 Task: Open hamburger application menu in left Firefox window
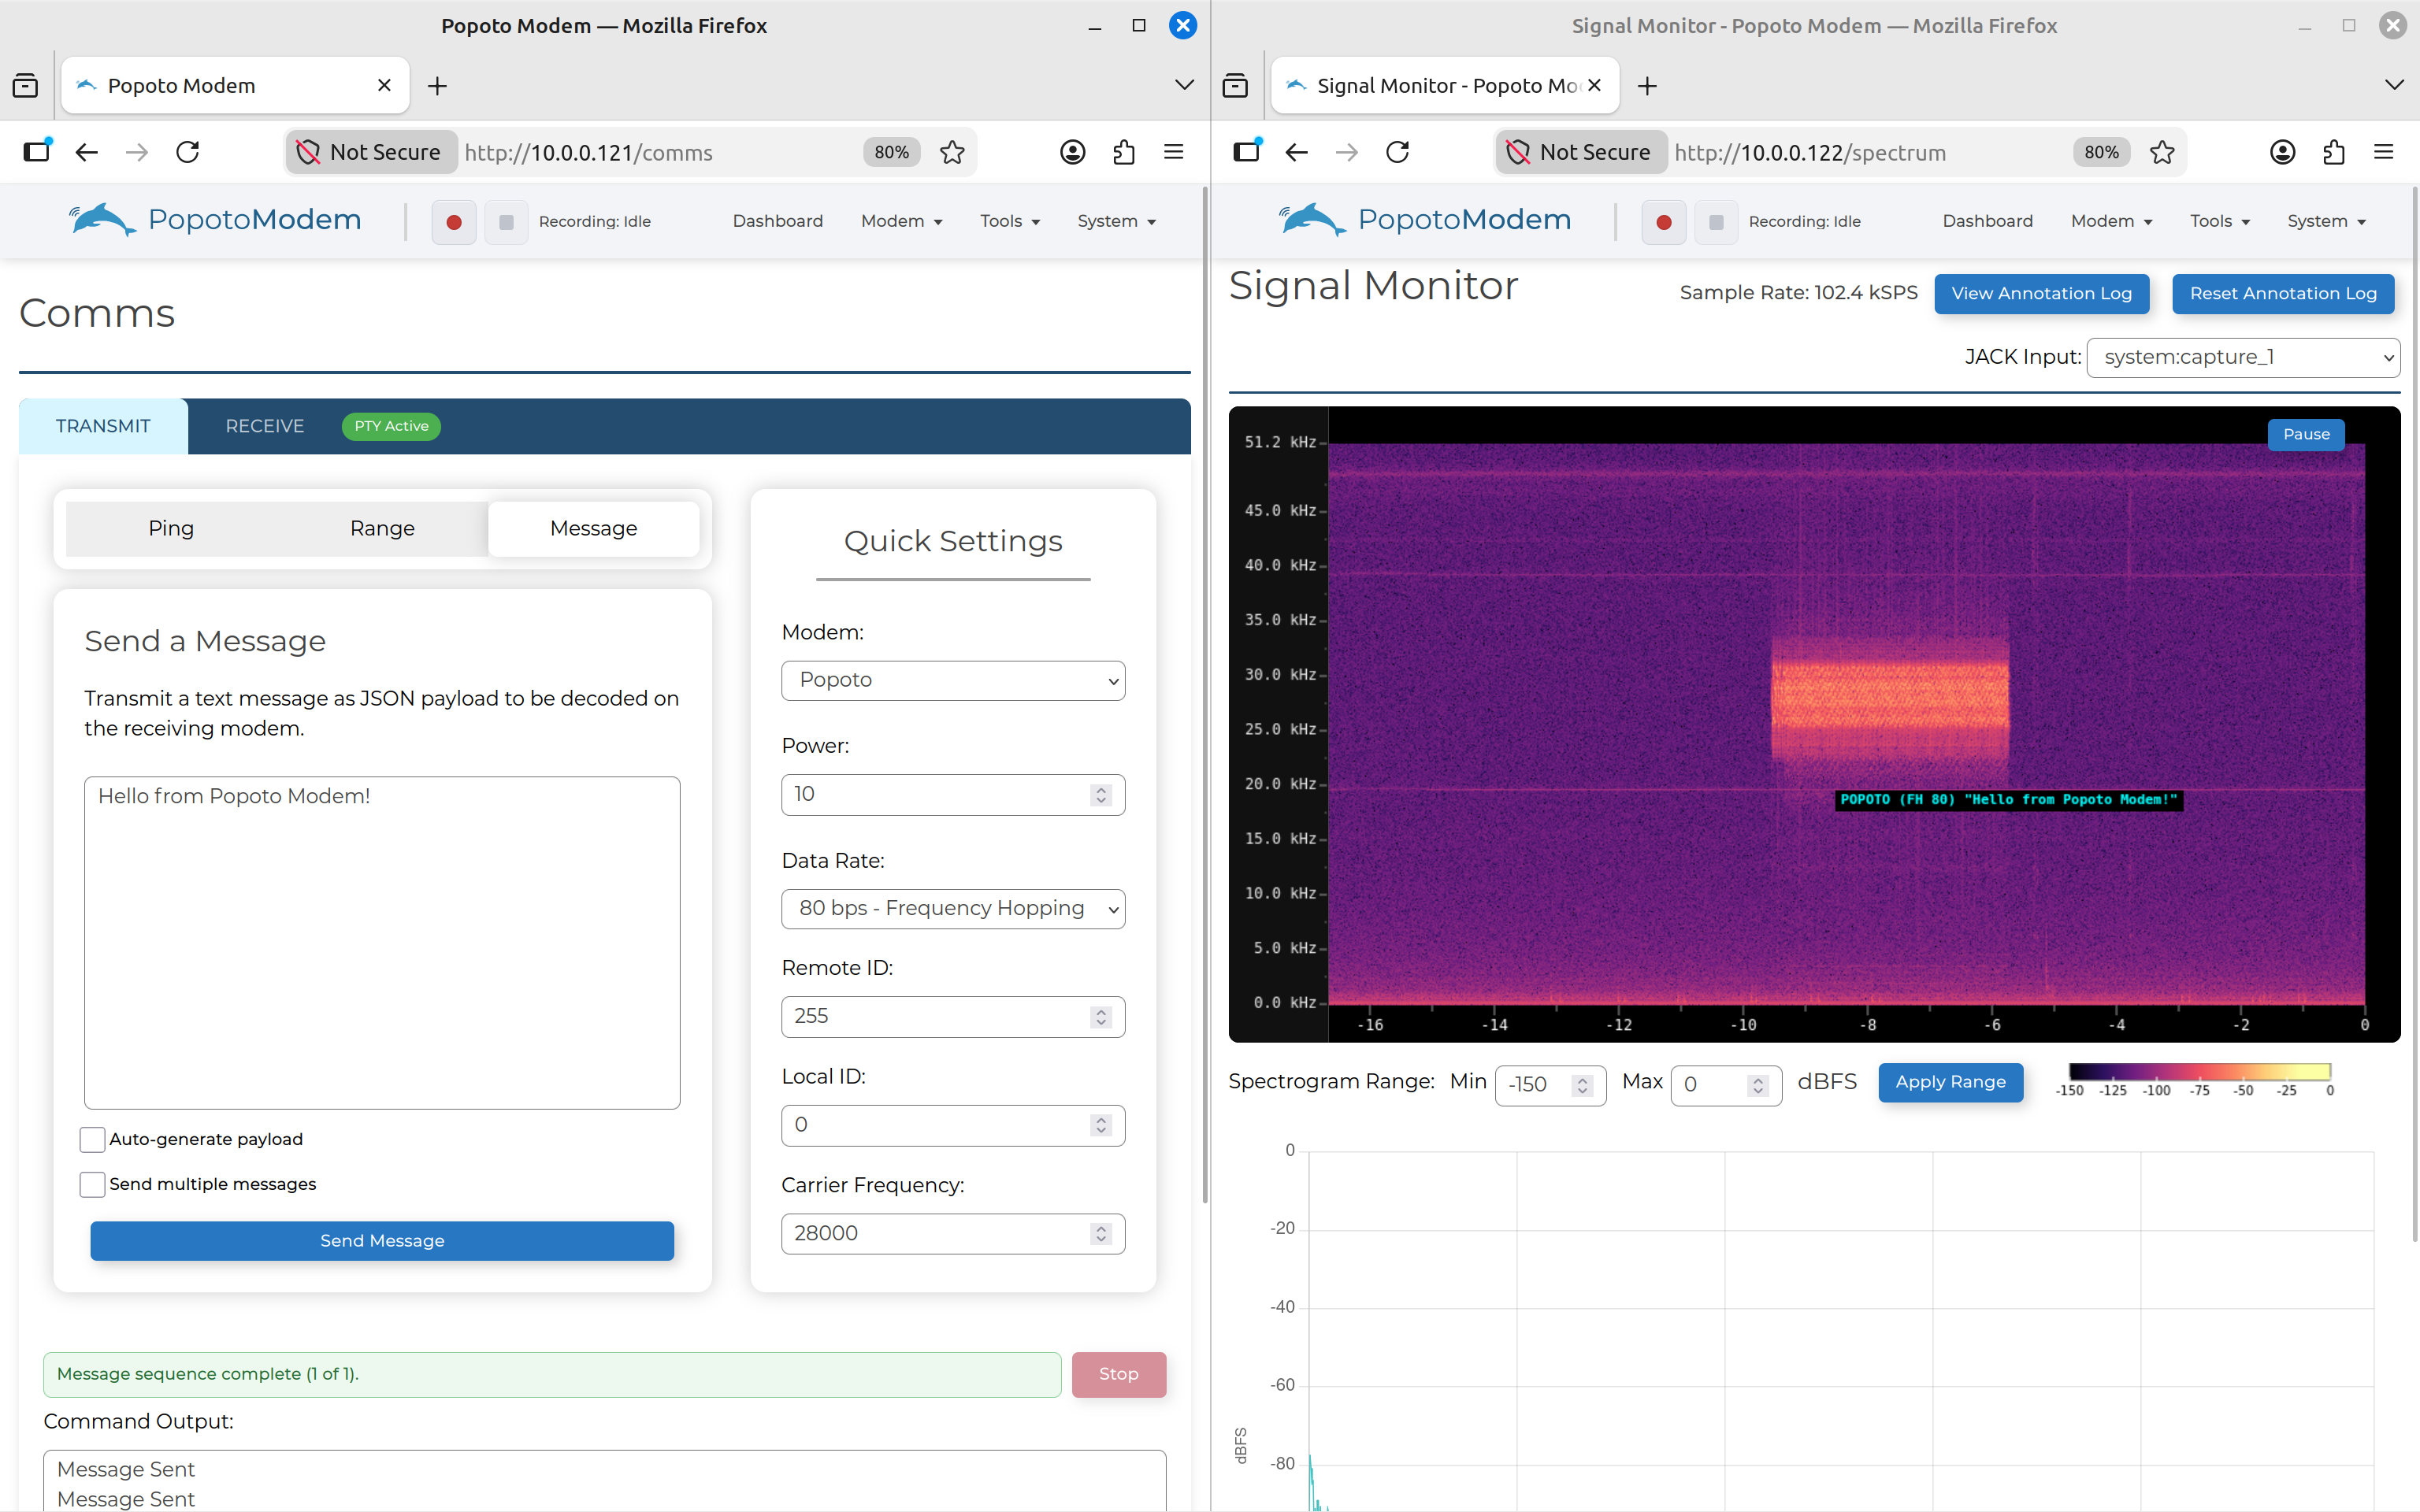point(1174,152)
